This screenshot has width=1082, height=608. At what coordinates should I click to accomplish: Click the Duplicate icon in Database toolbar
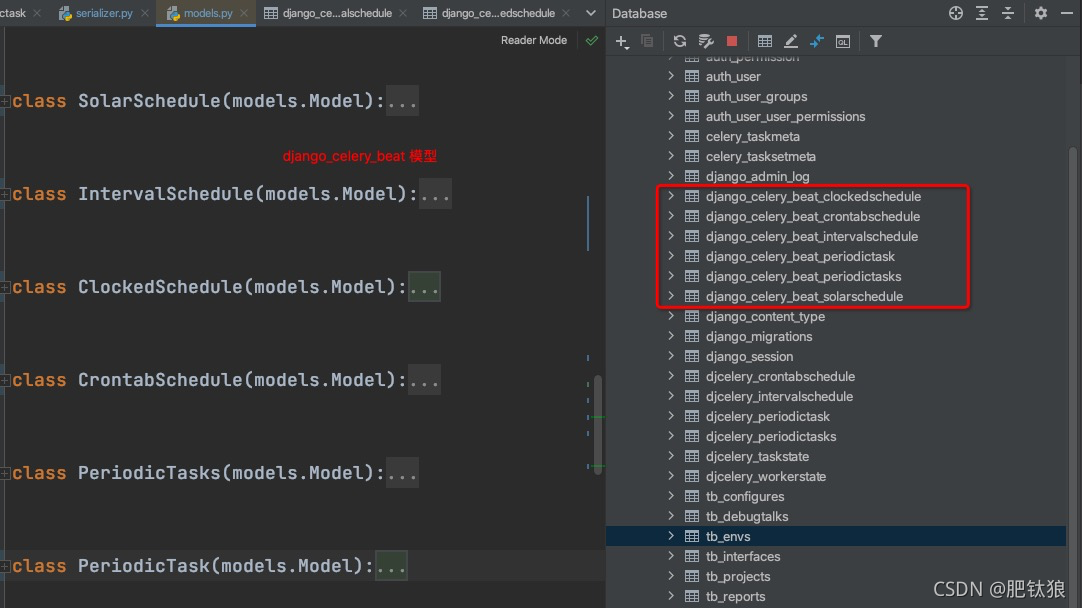(x=647, y=41)
